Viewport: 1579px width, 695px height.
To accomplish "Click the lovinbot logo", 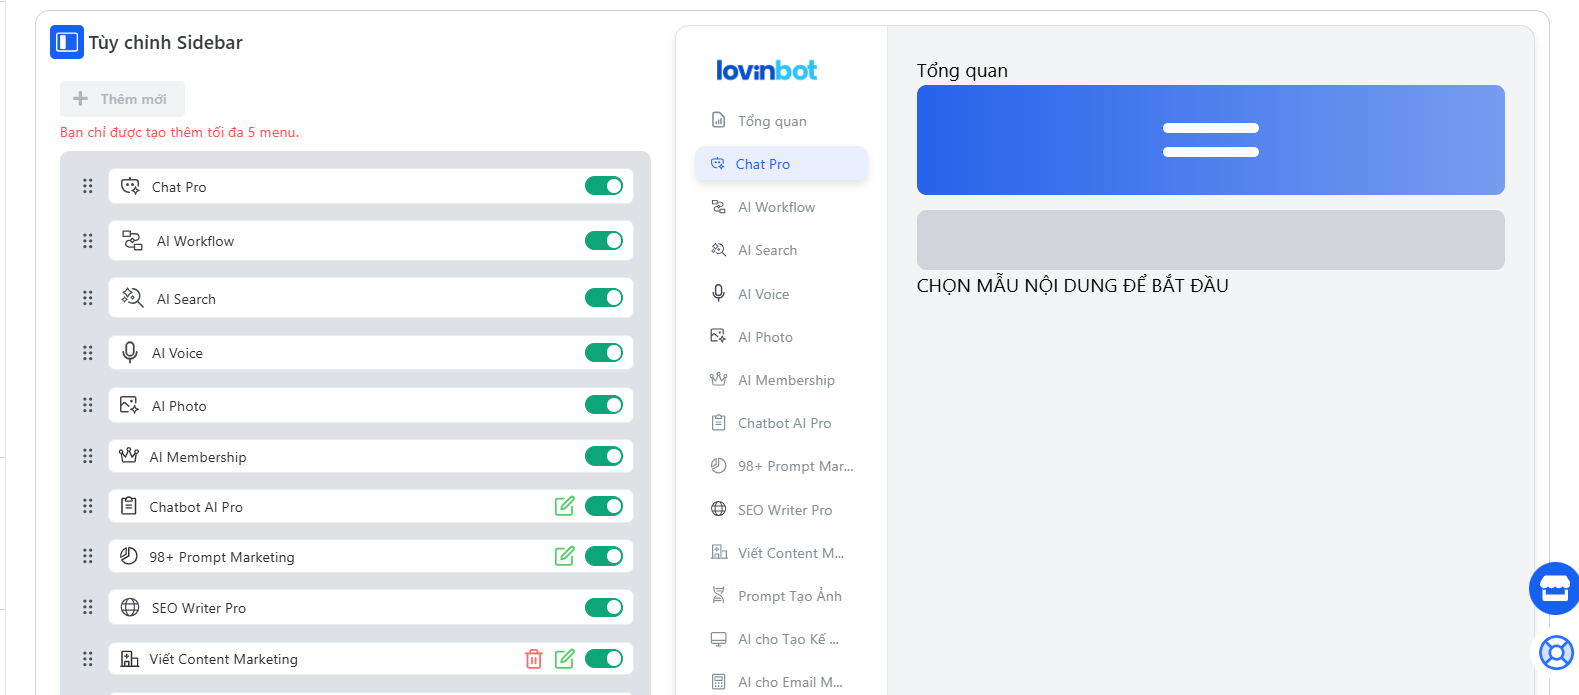I will pyautogui.click(x=766, y=70).
